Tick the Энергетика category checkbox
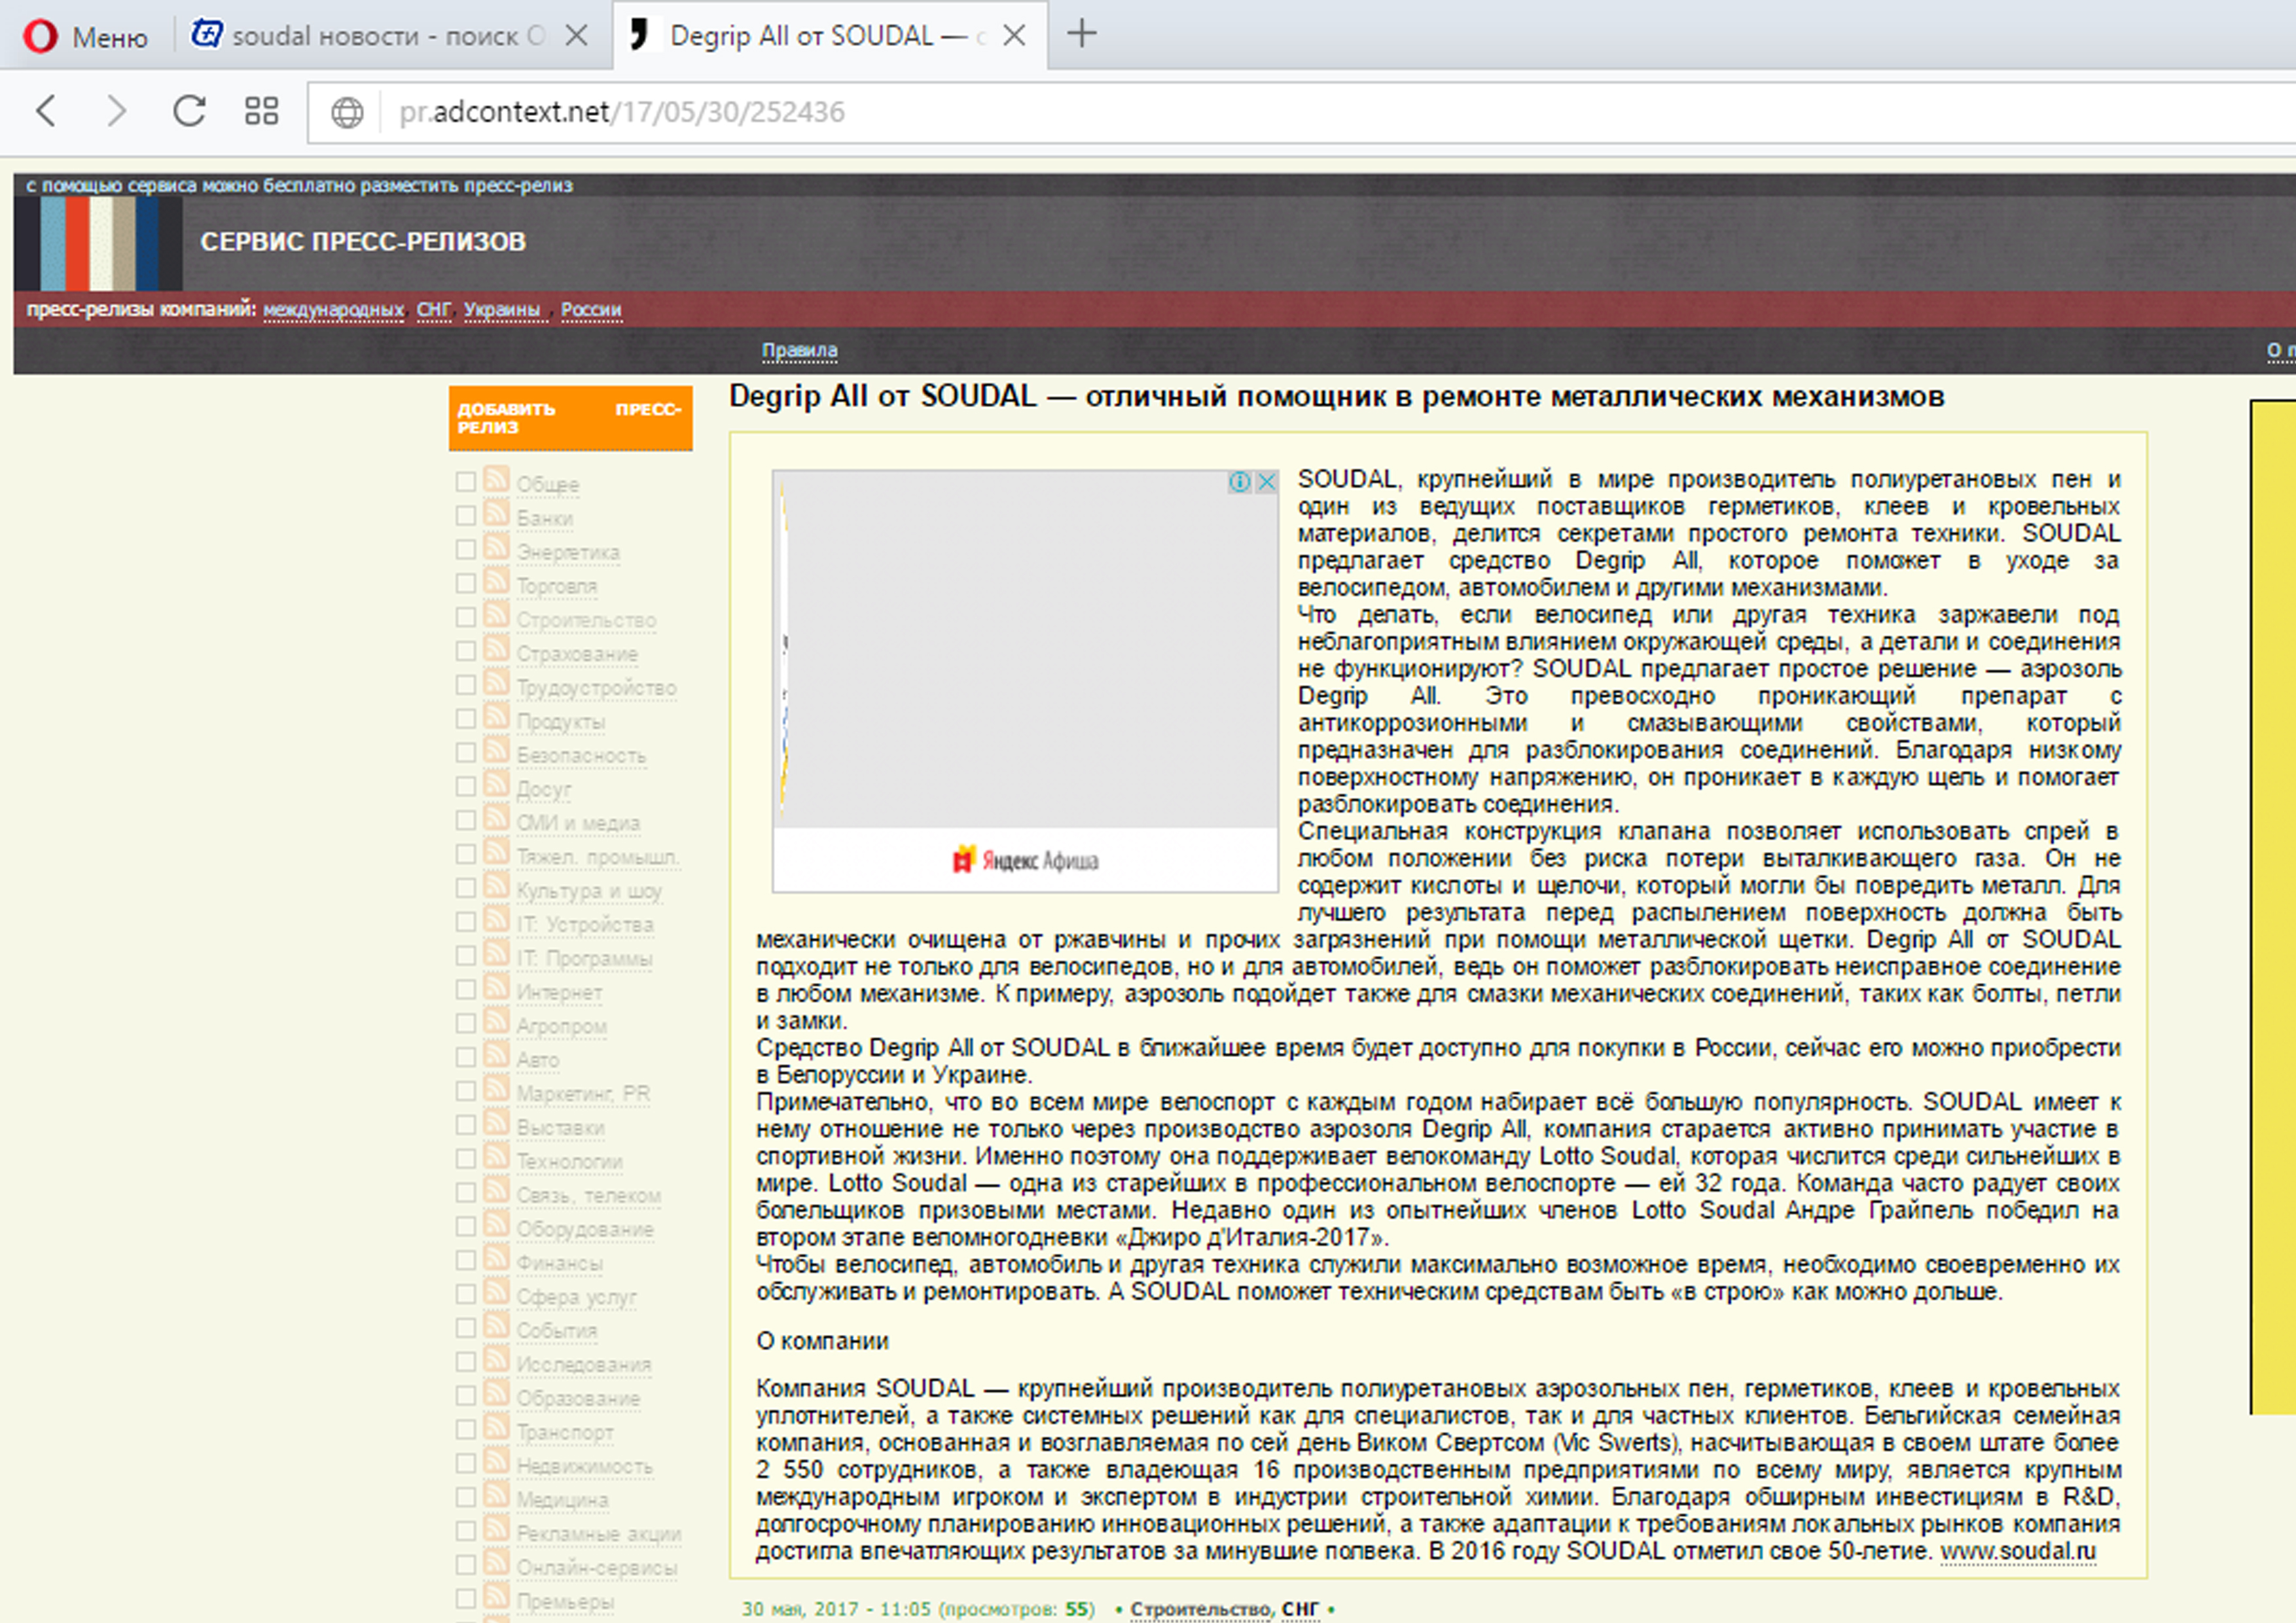Screen dimensions: 2296x1623 pyautogui.click(x=465, y=550)
